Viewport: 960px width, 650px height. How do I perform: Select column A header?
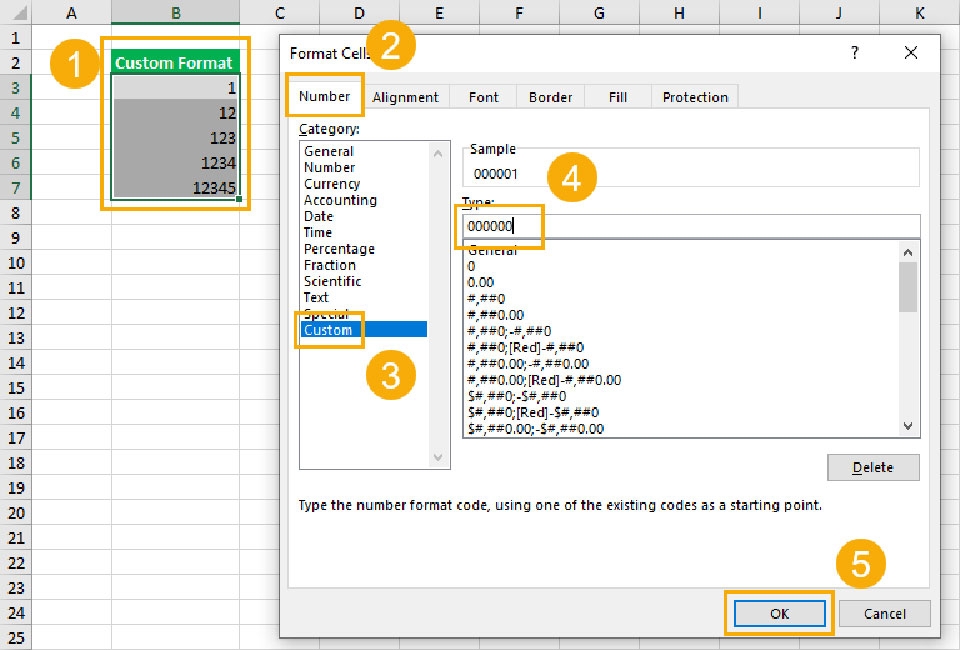pyautogui.click(x=71, y=12)
